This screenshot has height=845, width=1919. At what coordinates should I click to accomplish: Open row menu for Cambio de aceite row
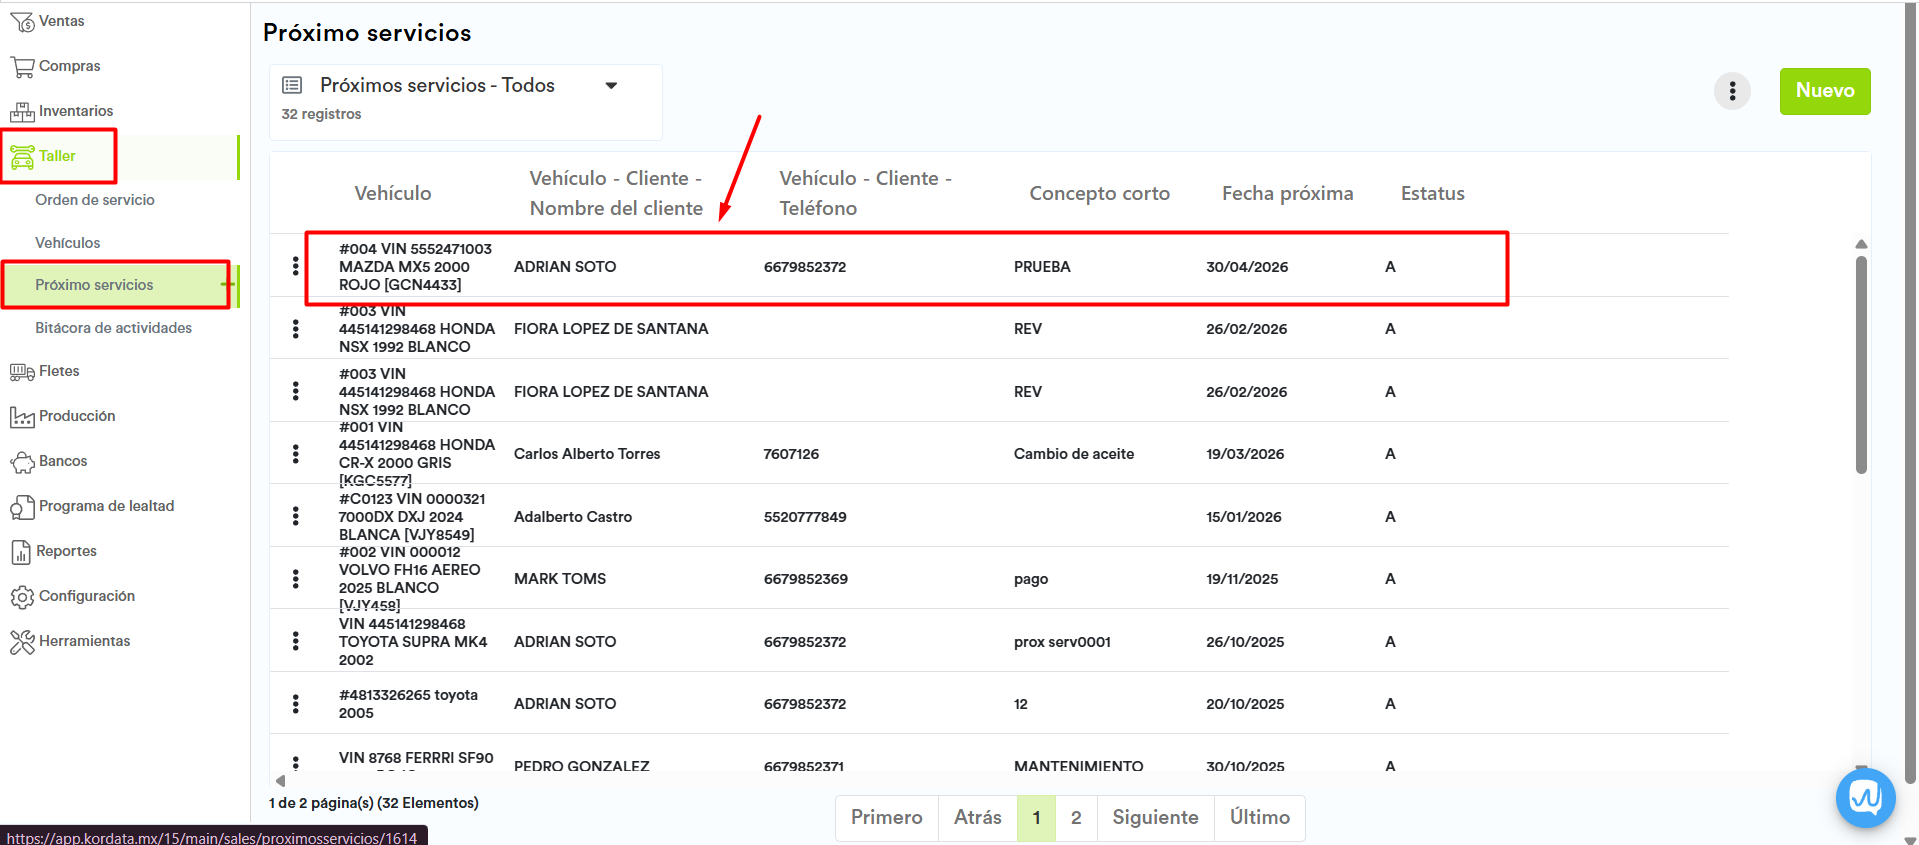pos(295,453)
